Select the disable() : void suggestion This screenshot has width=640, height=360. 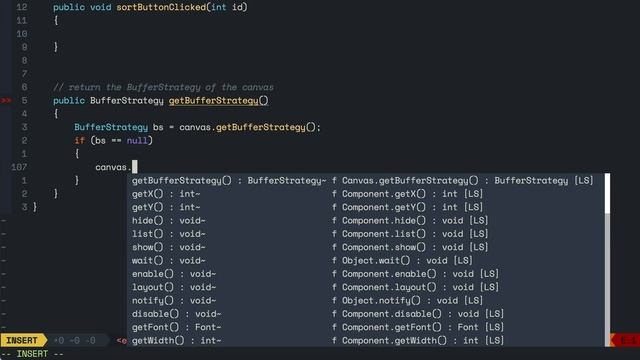click(x=366, y=314)
